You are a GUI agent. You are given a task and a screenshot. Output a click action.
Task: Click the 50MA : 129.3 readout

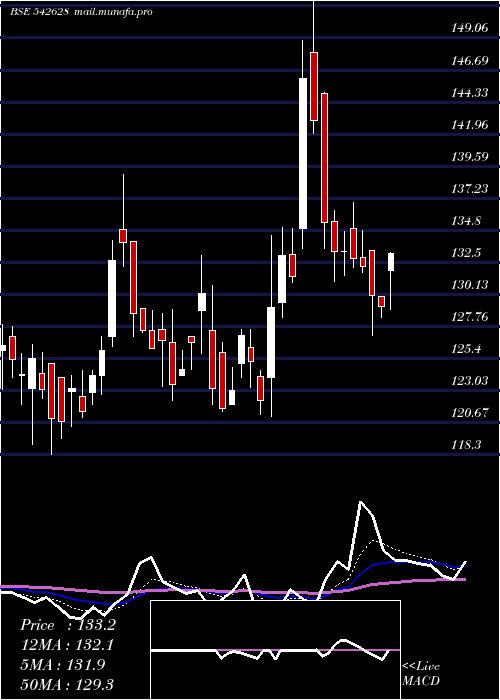pos(67,684)
